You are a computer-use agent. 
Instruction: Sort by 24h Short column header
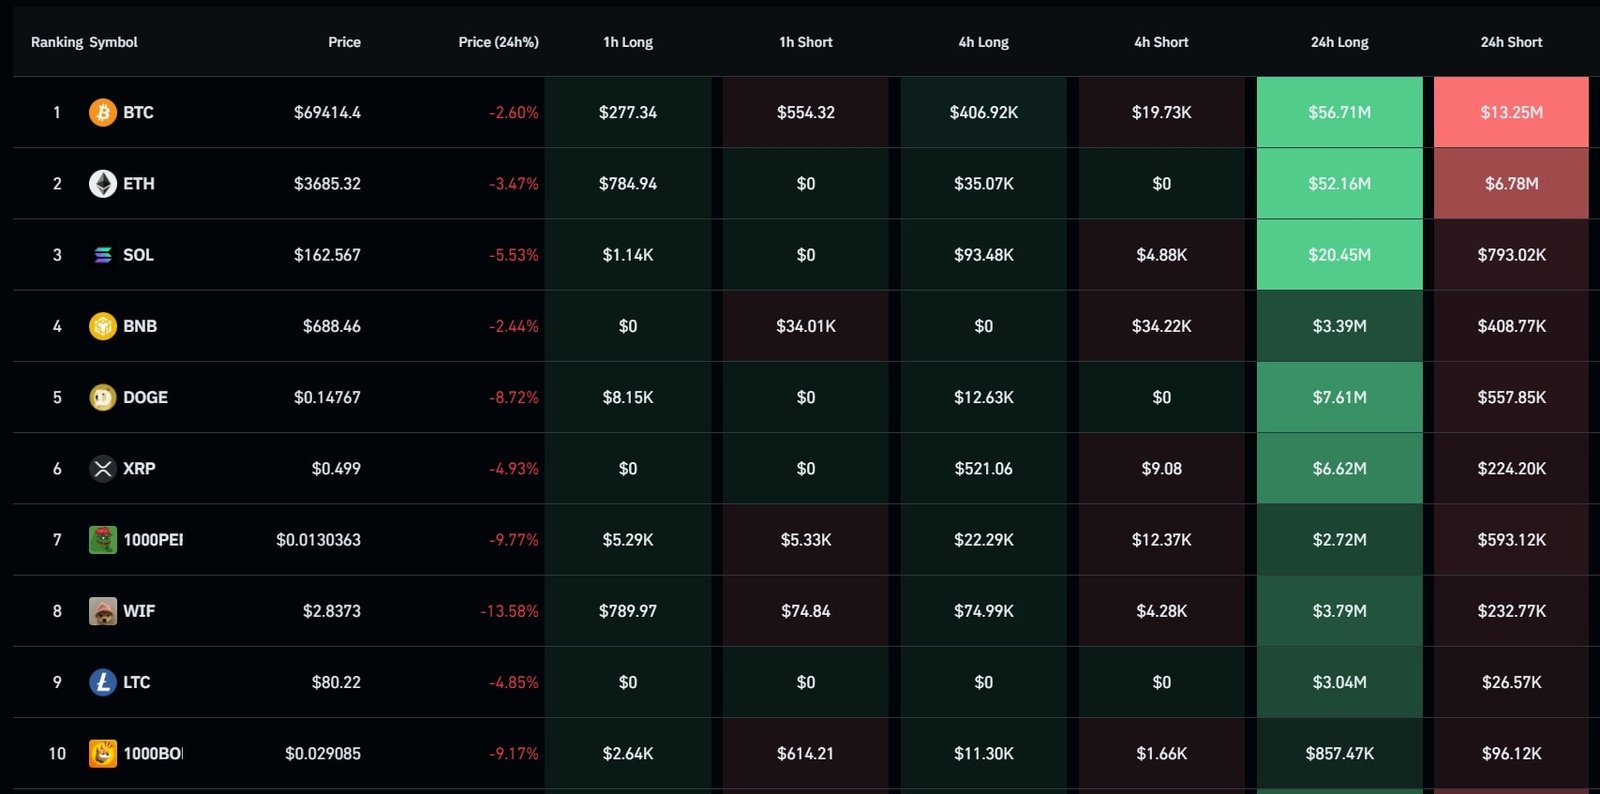(1512, 42)
